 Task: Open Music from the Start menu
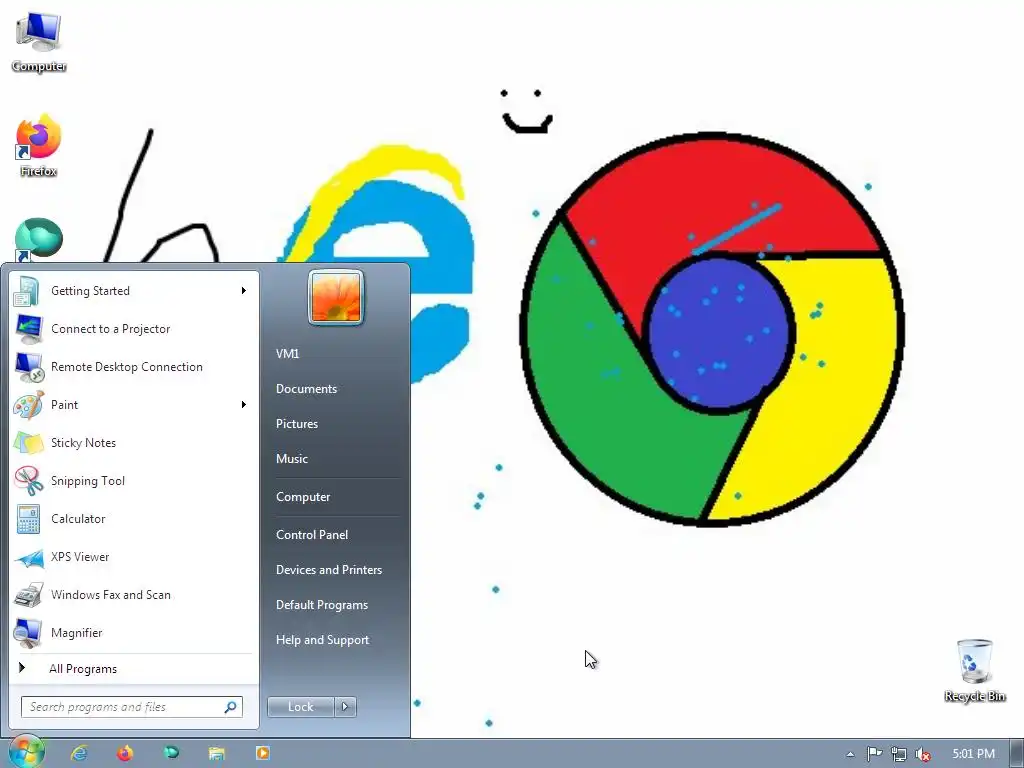[x=291, y=459]
